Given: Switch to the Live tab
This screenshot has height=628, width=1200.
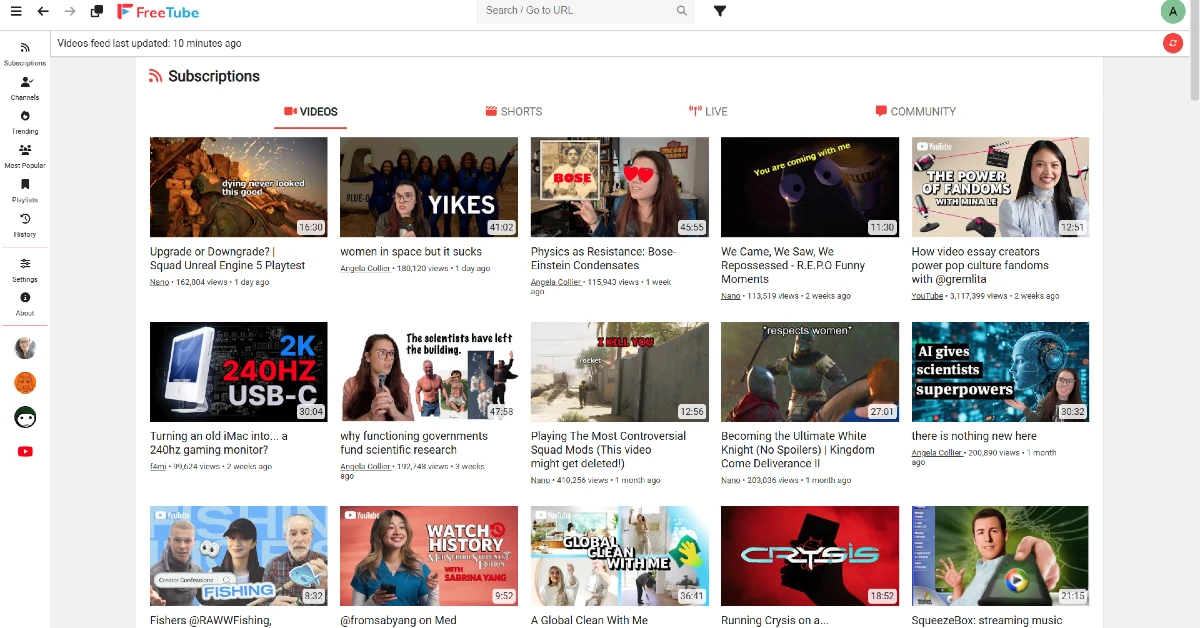Looking at the screenshot, I should click(x=708, y=112).
